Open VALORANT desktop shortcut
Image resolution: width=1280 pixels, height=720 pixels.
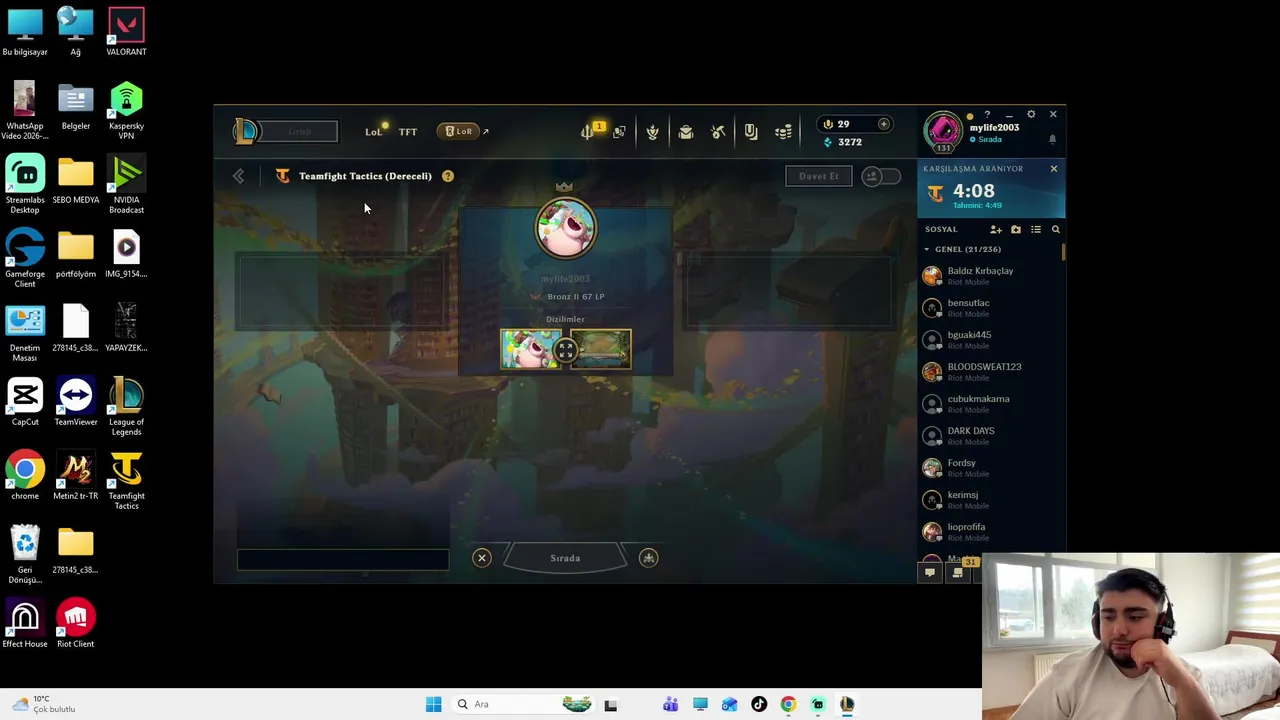coord(126,32)
